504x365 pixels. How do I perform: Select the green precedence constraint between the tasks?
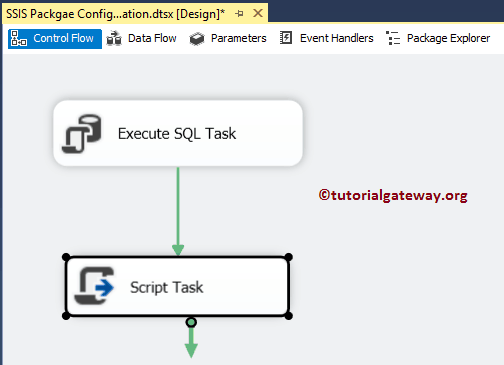point(178,211)
